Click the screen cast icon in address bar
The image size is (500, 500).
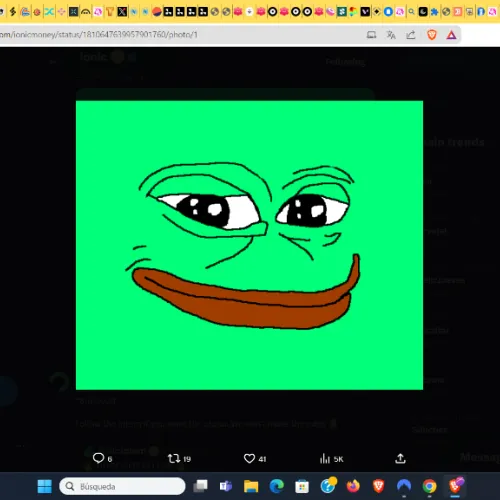click(371, 35)
